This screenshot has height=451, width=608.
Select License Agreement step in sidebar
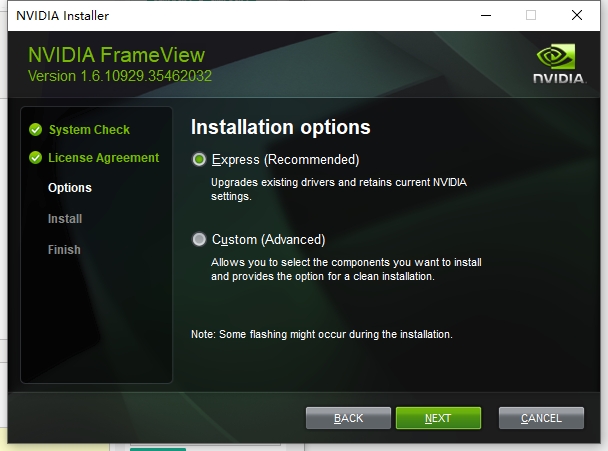104,158
